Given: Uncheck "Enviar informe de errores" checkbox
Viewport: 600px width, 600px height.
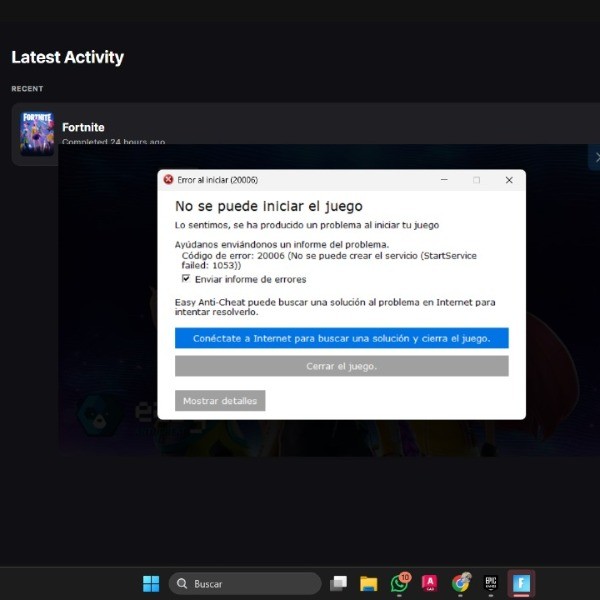Looking at the screenshot, I should [186, 279].
